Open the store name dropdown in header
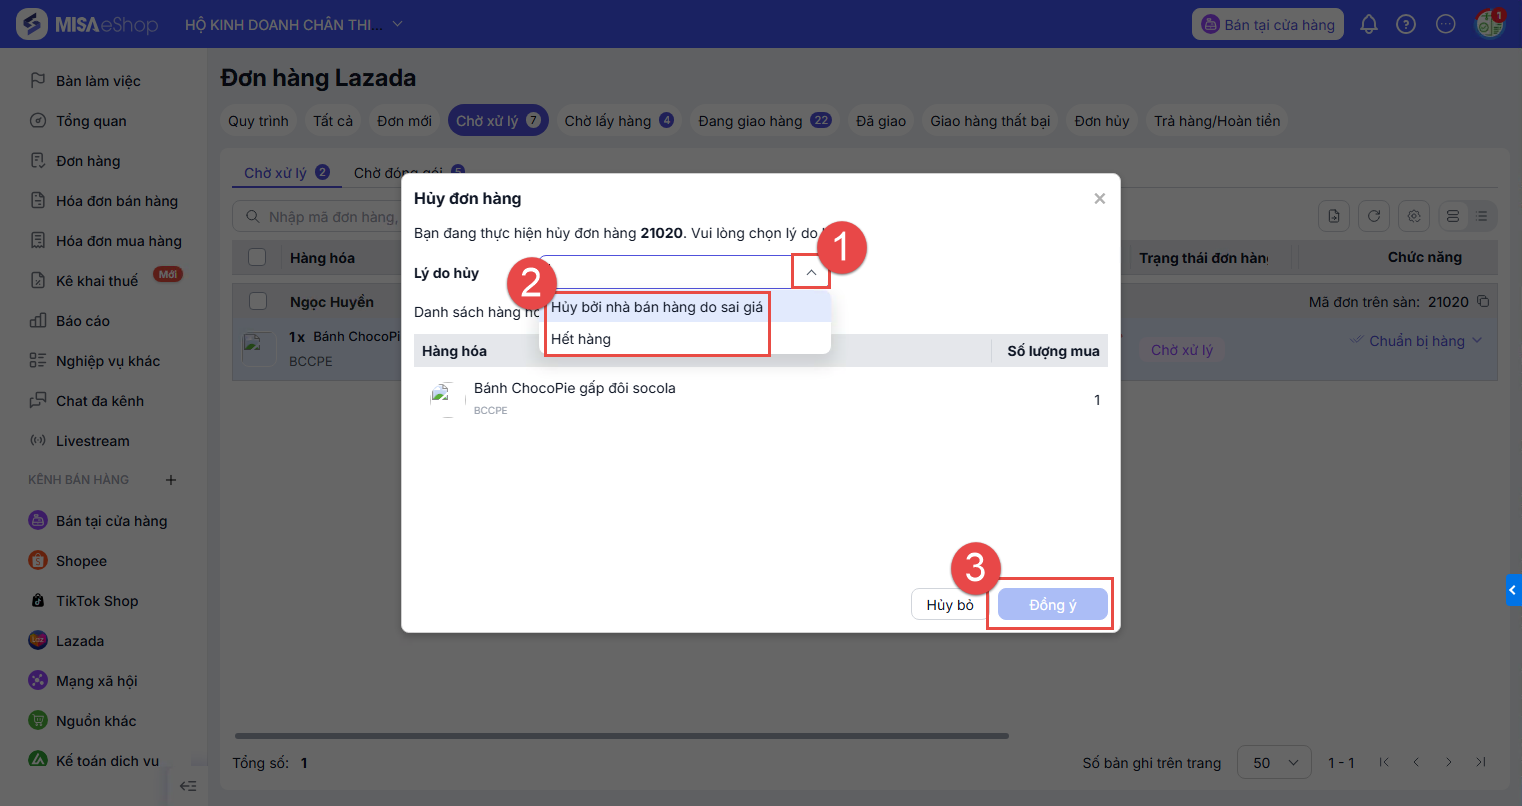Image resolution: width=1522 pixels, height=806 pixels. point(397,24)
